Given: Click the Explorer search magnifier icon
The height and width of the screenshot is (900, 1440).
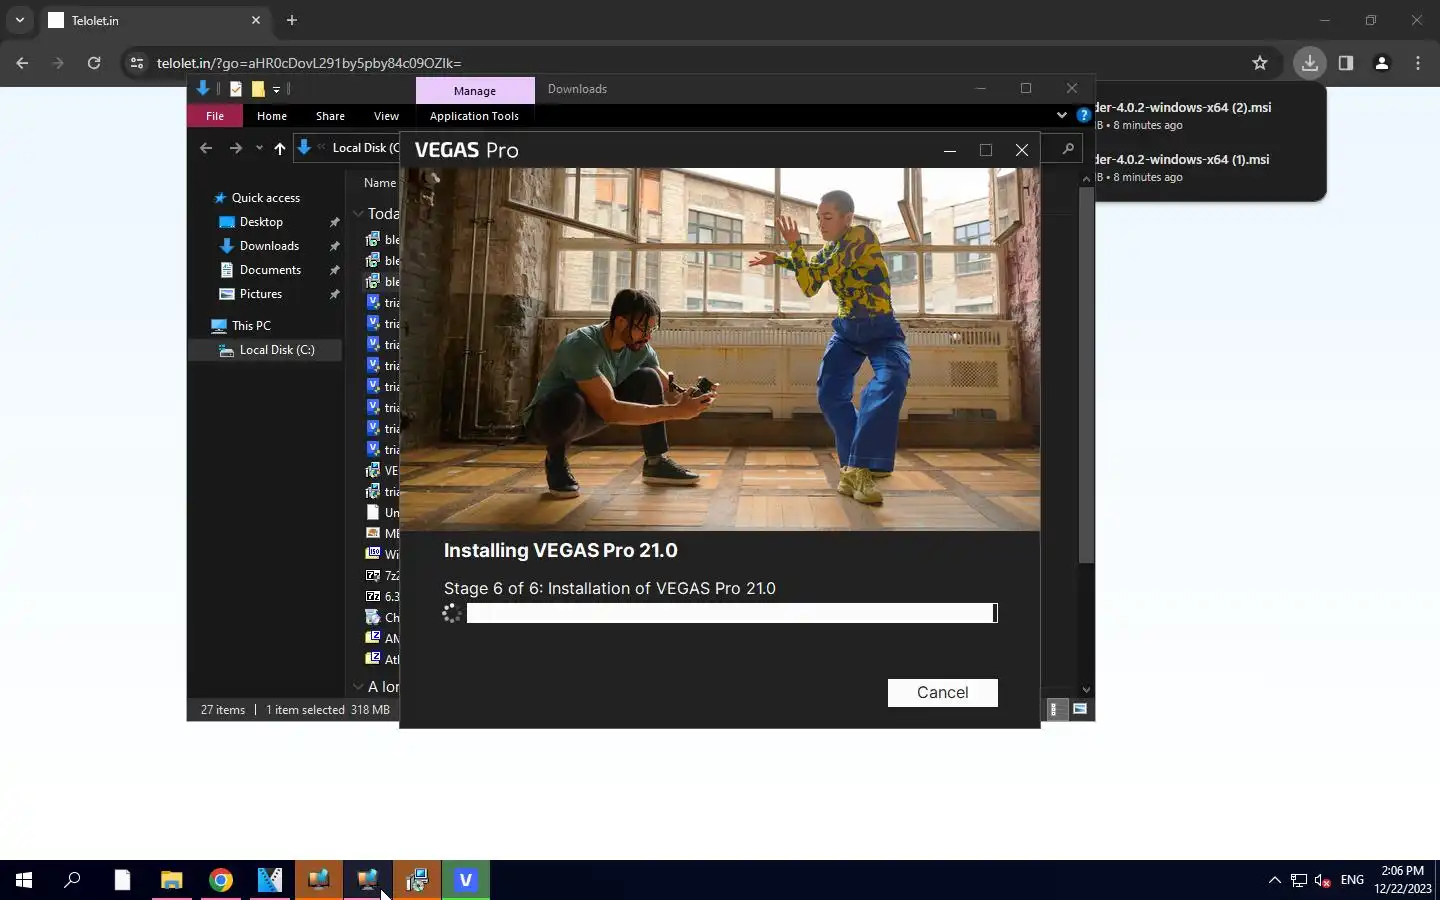Looking at the screenshot, I should coord(1068,148).
